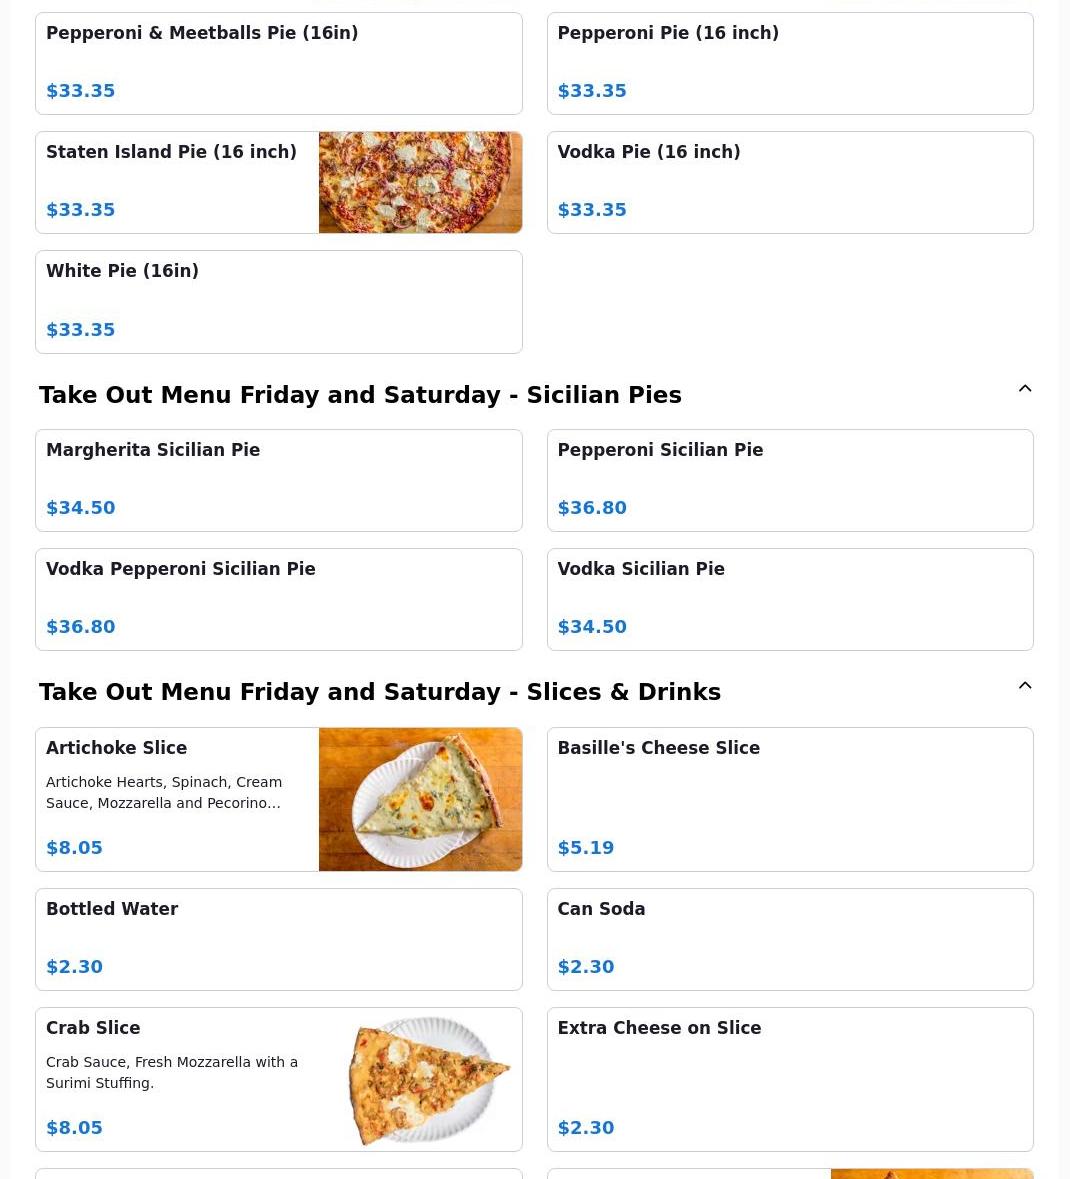
Task: Click the Sicilian Pies section heading
Action: (360, 395)
